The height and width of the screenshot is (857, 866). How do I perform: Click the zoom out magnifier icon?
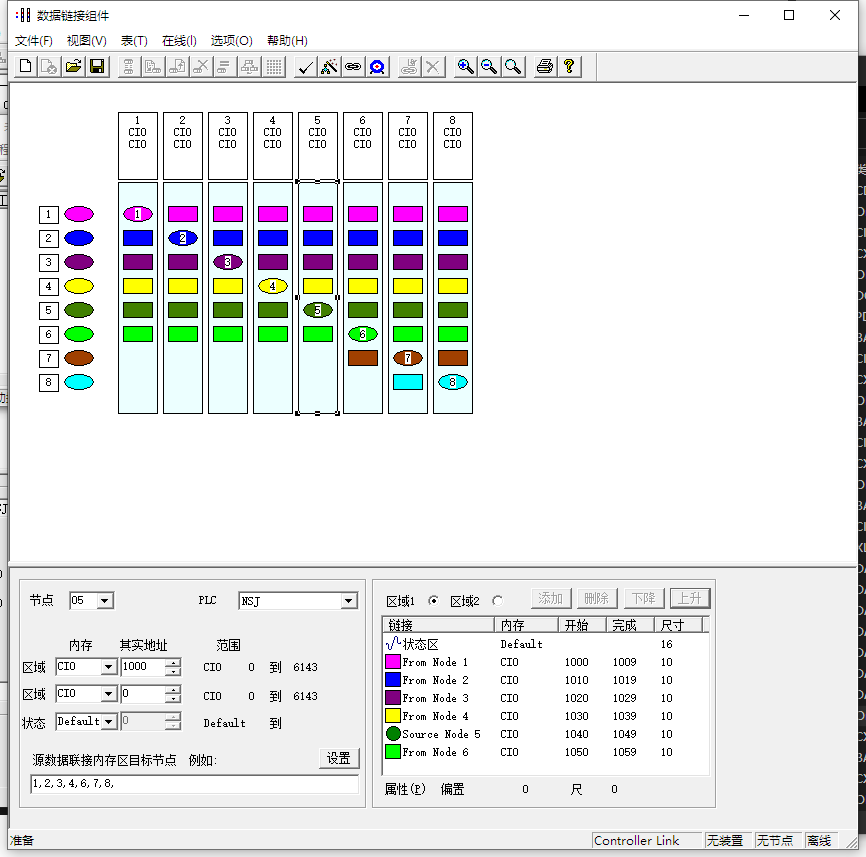point(489,67)
